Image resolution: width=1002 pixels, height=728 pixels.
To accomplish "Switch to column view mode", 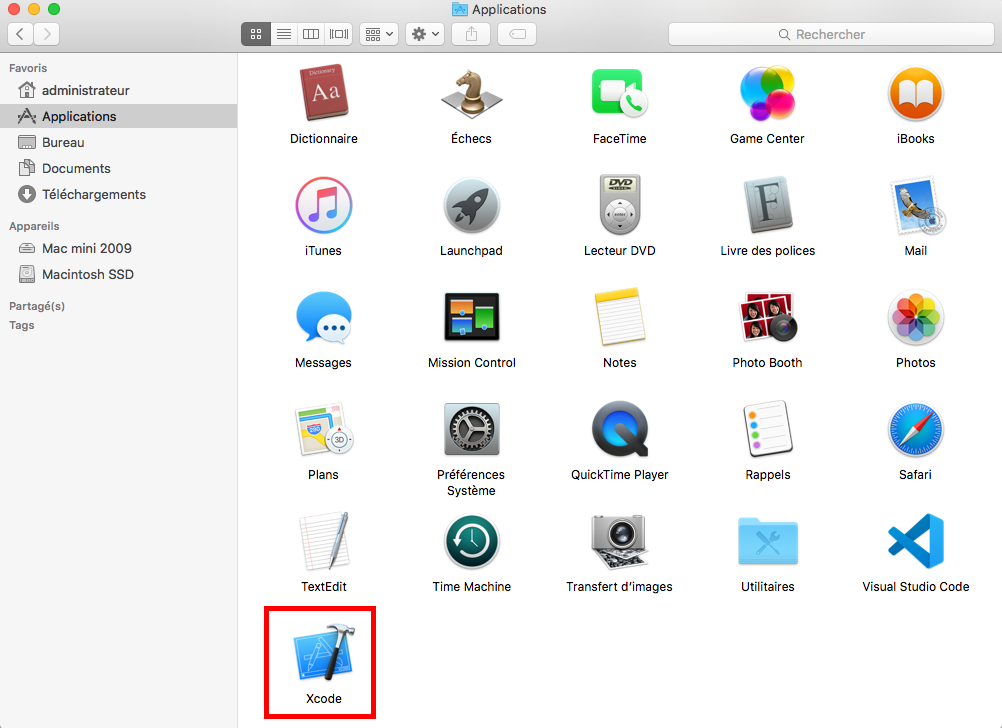I will 311,34.
